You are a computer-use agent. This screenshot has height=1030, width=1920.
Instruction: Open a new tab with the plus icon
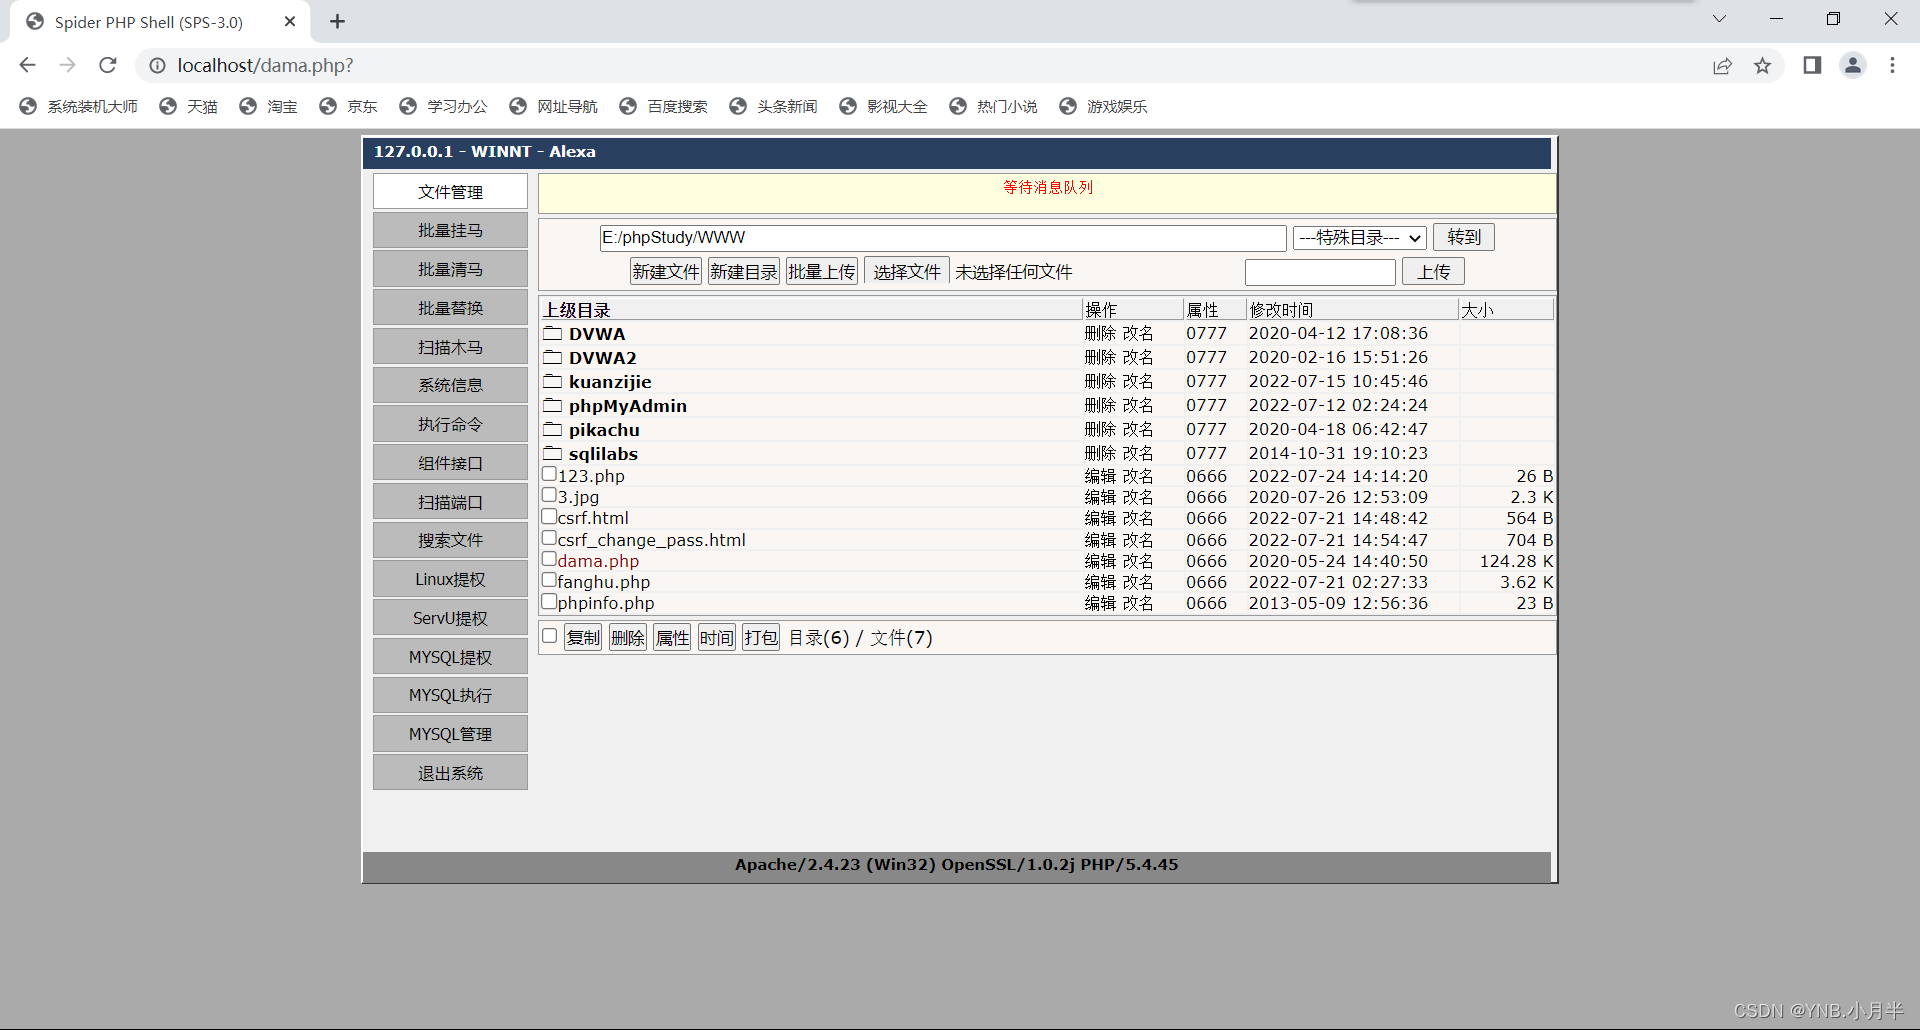point(338,21)
